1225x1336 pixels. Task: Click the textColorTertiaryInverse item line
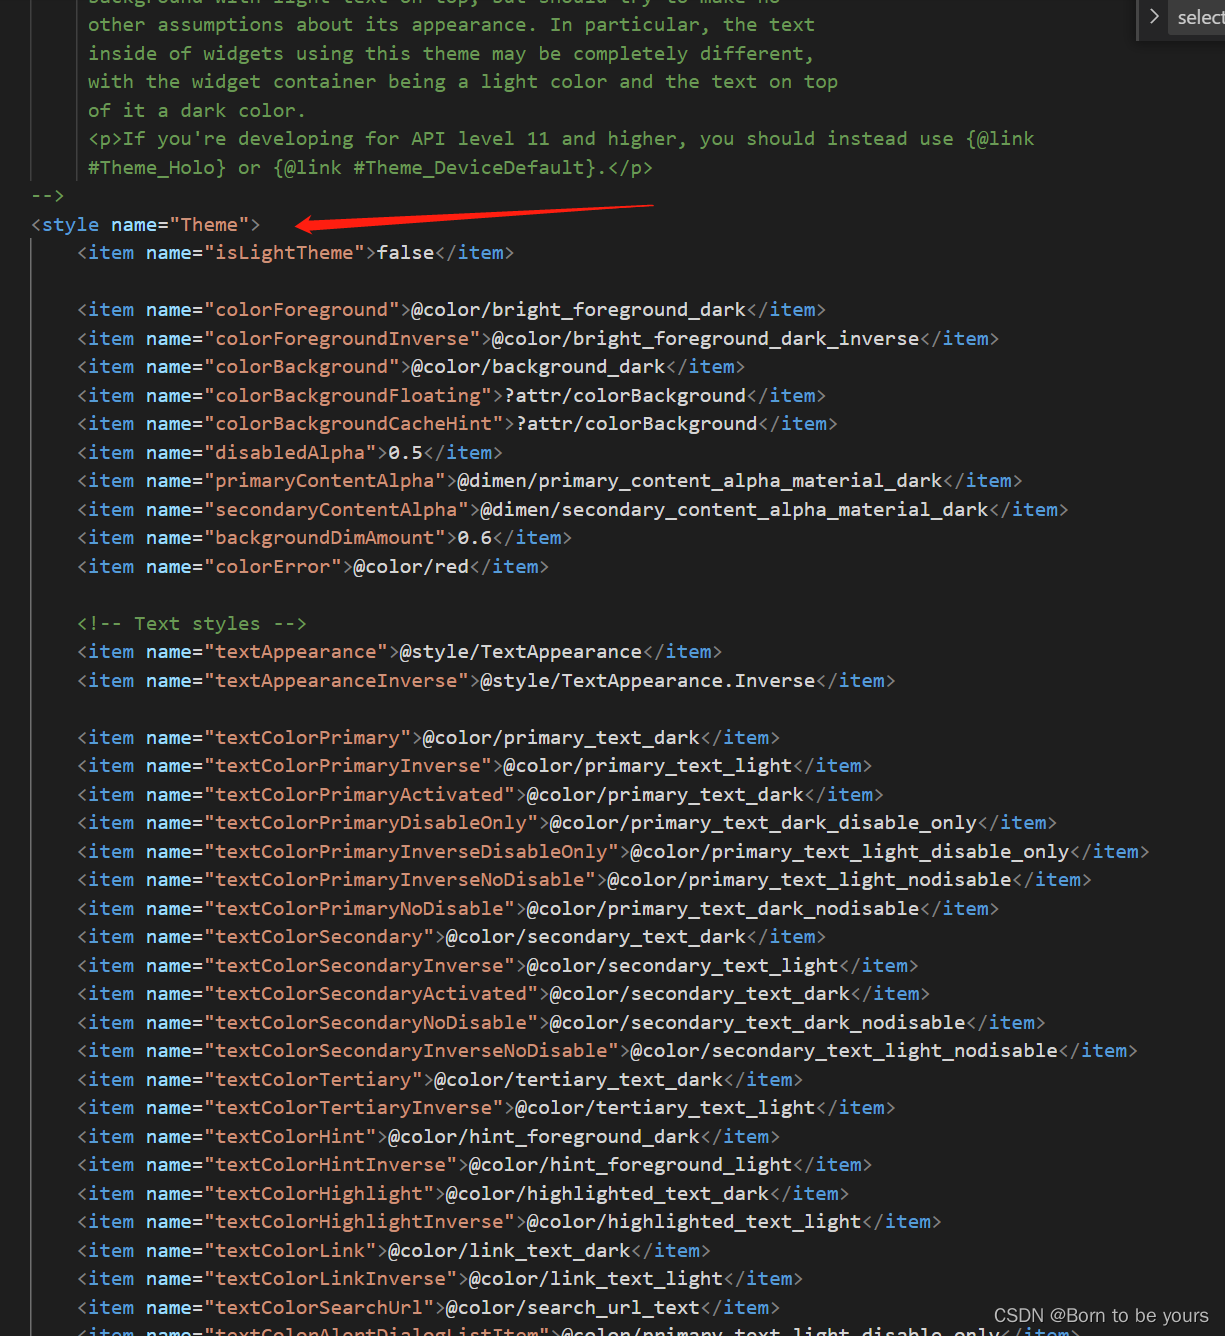pyautogui.click(x=486, y=1108)
